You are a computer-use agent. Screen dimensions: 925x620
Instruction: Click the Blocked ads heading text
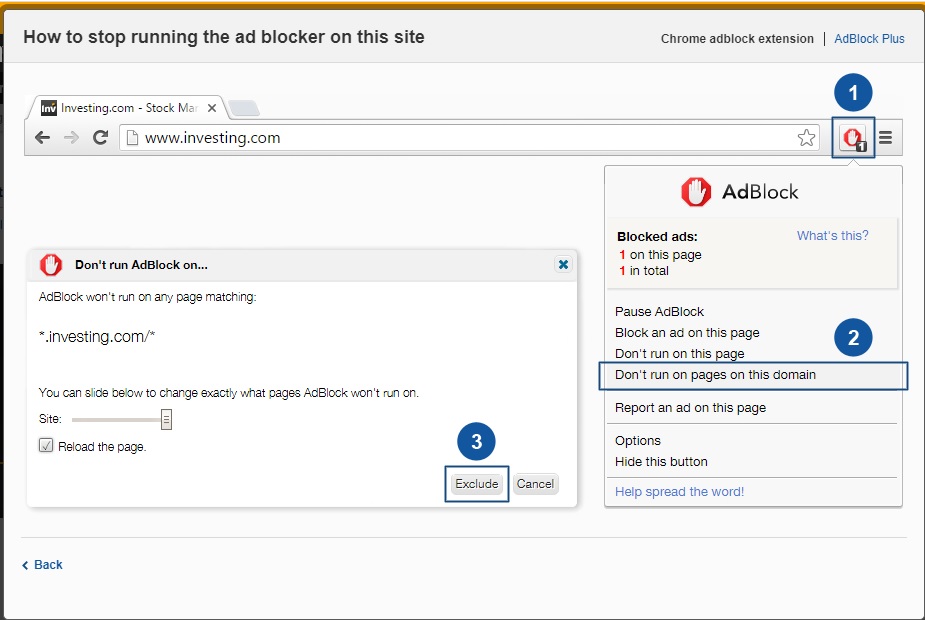657,237
